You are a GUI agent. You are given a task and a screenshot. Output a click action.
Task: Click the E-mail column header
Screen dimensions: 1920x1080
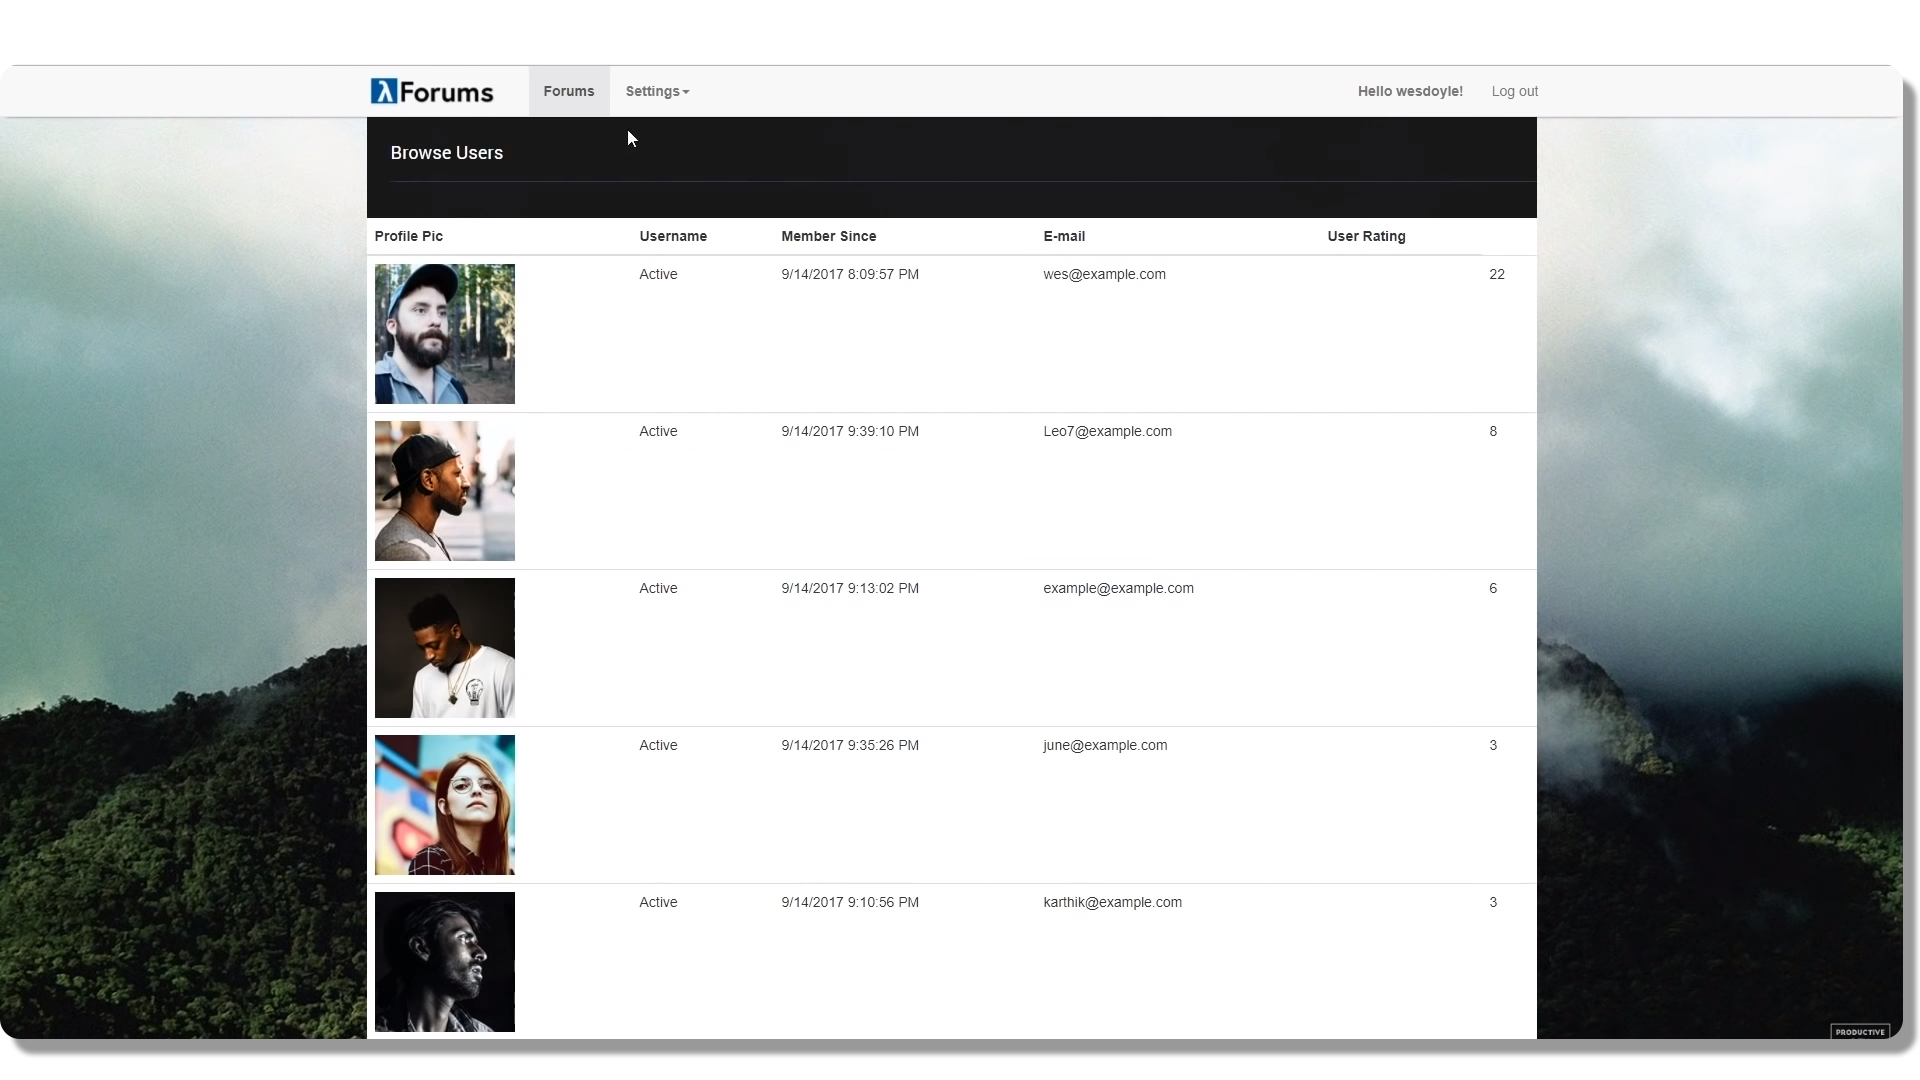click(1064, 236)
